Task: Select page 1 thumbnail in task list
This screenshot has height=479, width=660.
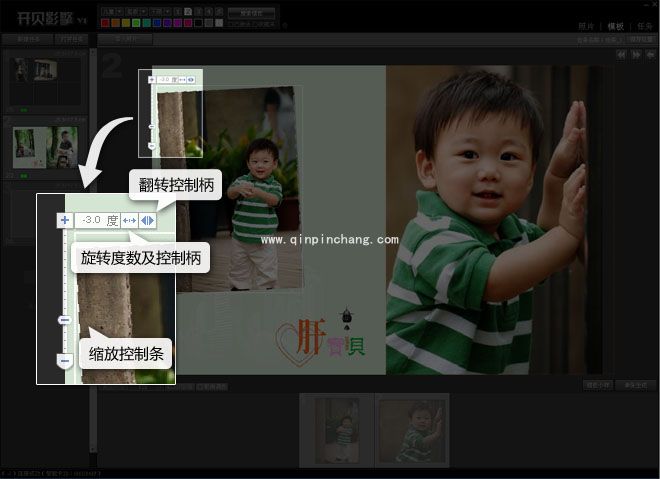Action: (45, 80)
